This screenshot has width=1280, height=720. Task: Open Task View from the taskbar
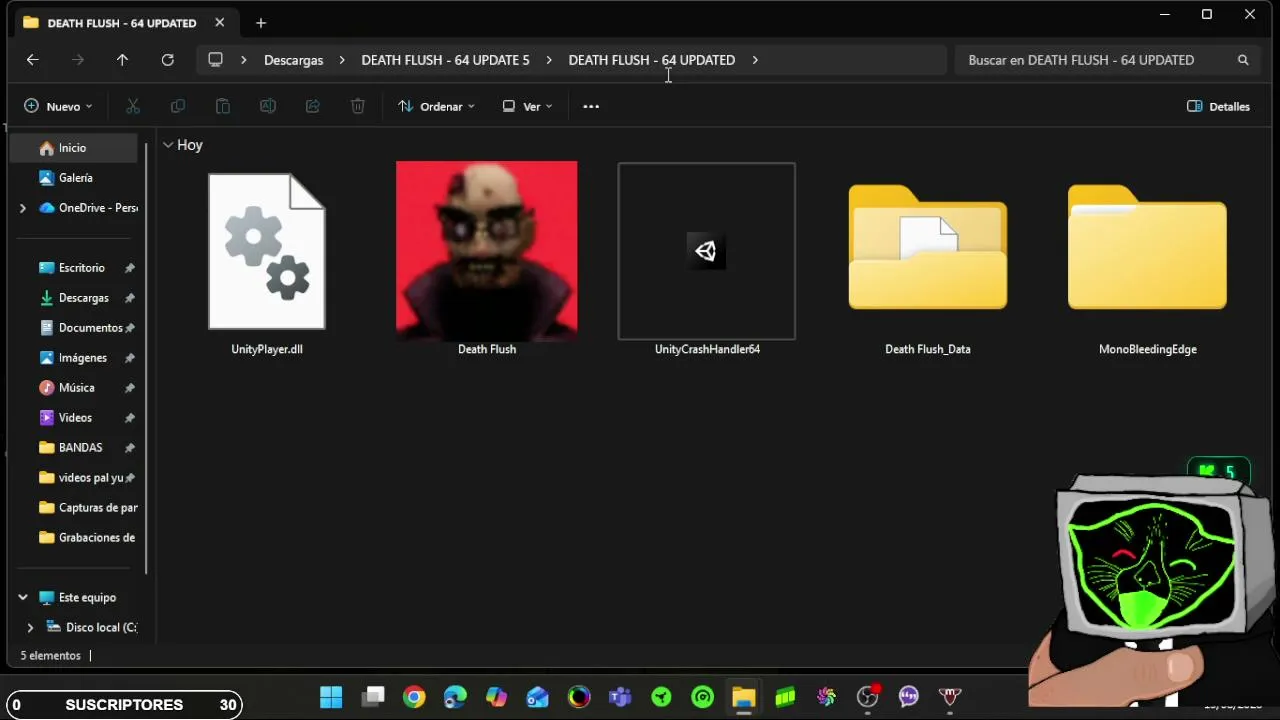(x=374, y=697)
